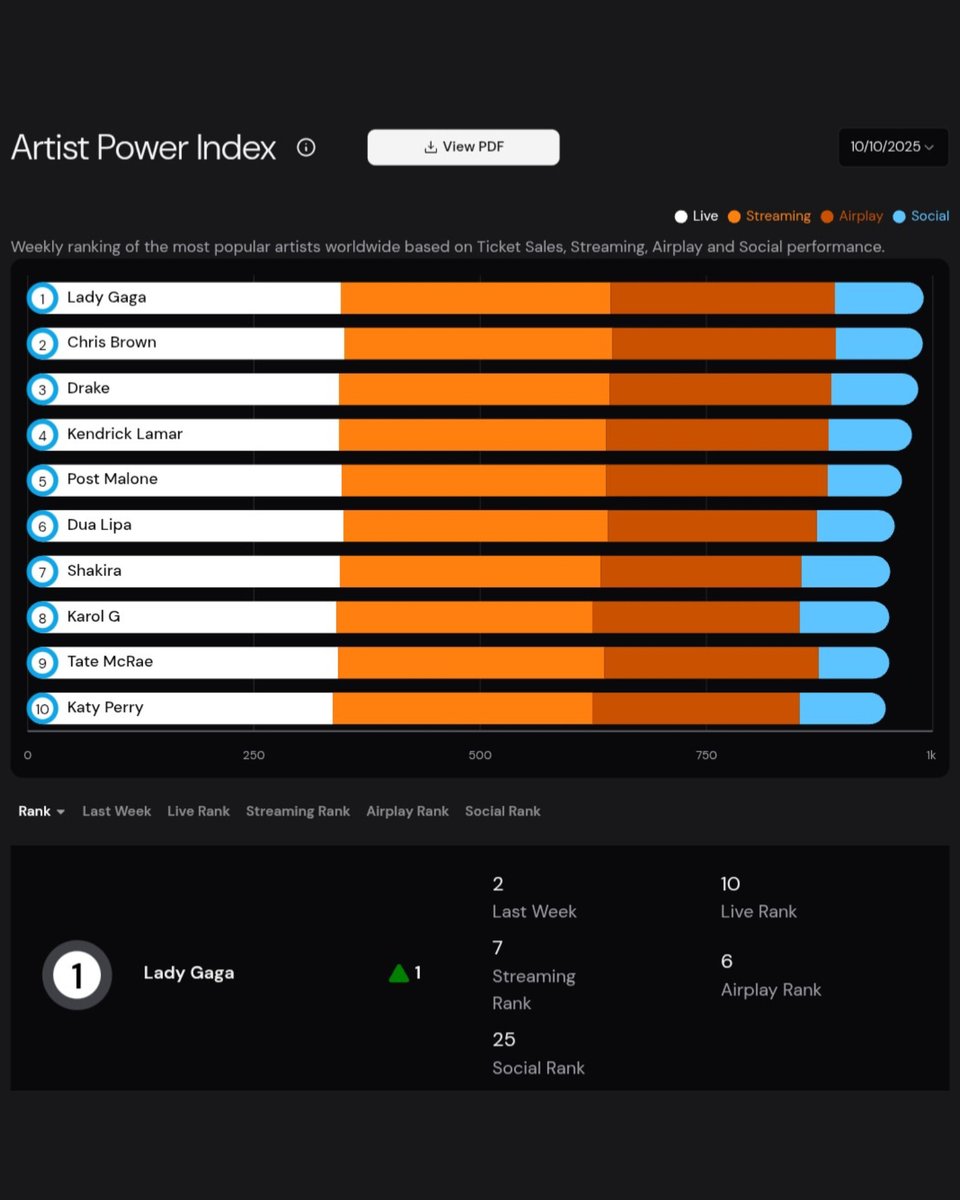
Task: Click Katy Perry's orange Streaming bar segment
Action: [x=462, y=708]
